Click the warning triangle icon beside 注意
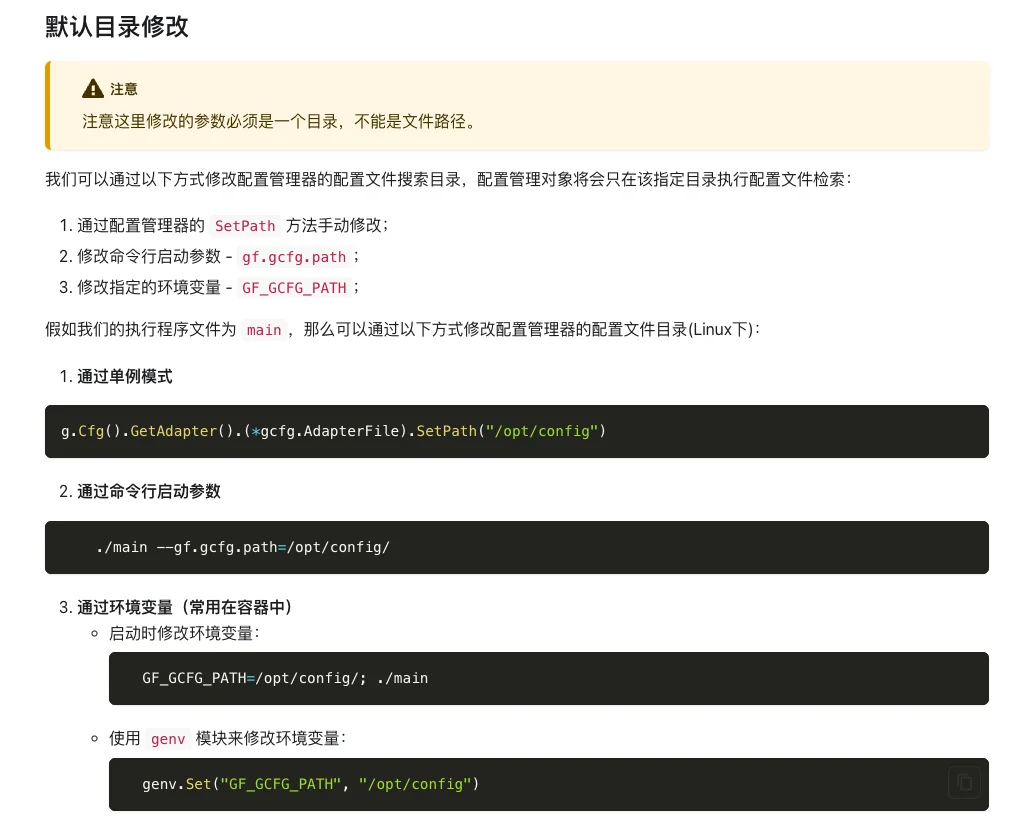 tap(93, 89)
